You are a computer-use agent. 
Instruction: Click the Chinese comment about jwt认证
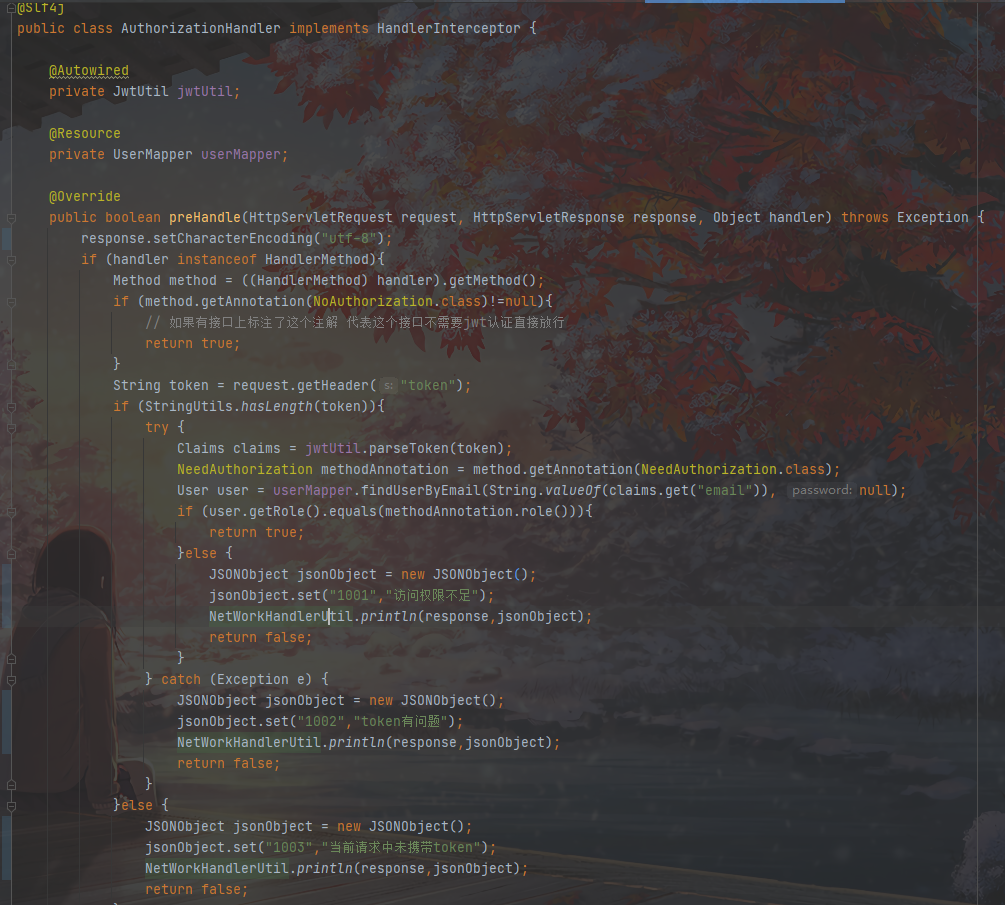[355, 322]
